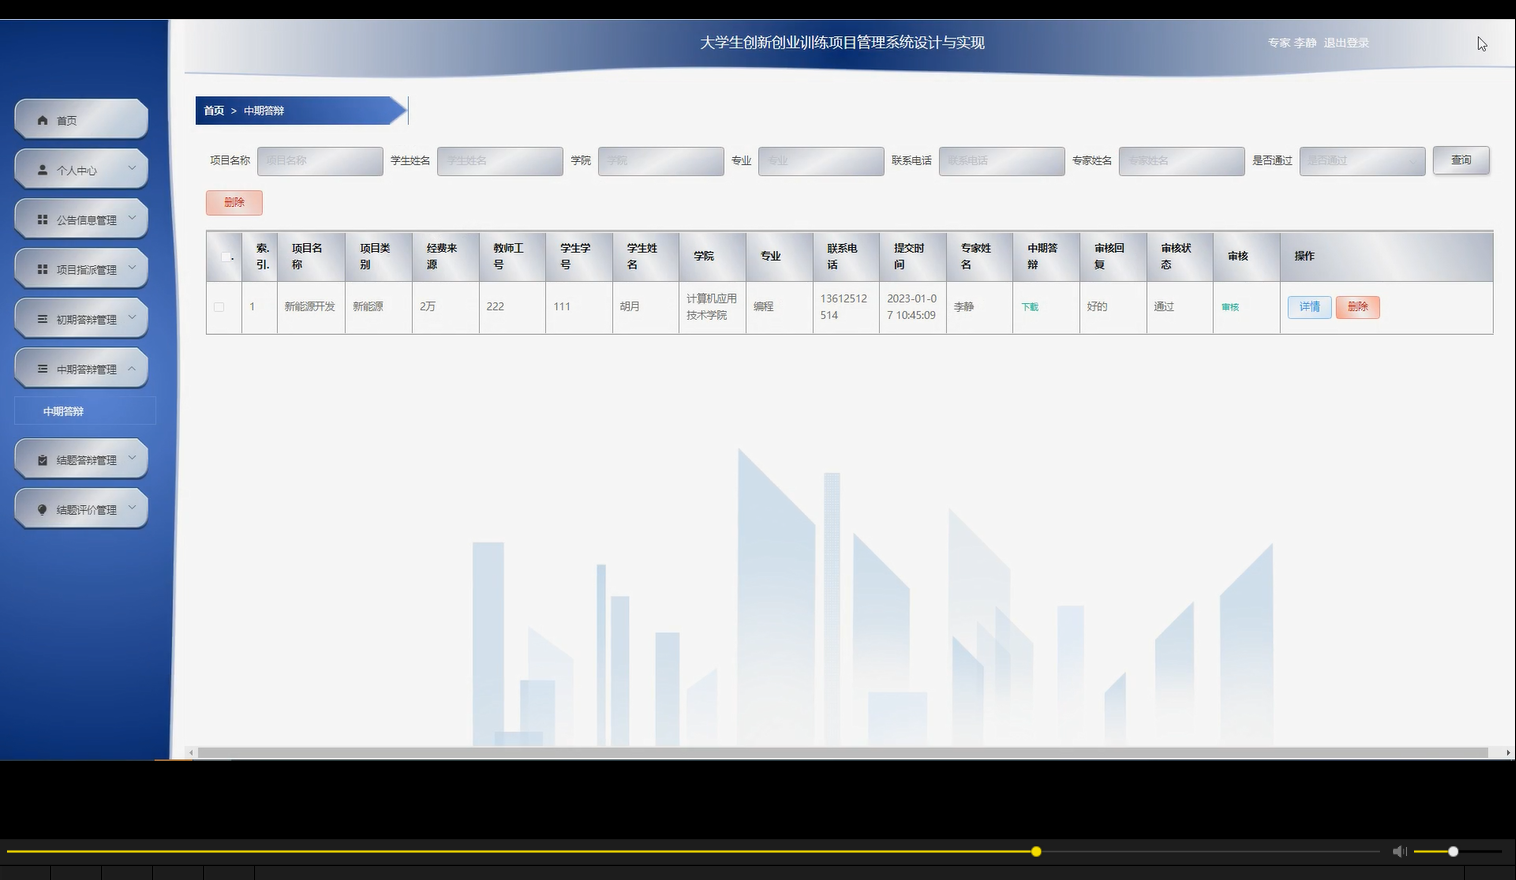Open the 结题答辩管理 sidebar menu

coord(81,459)
